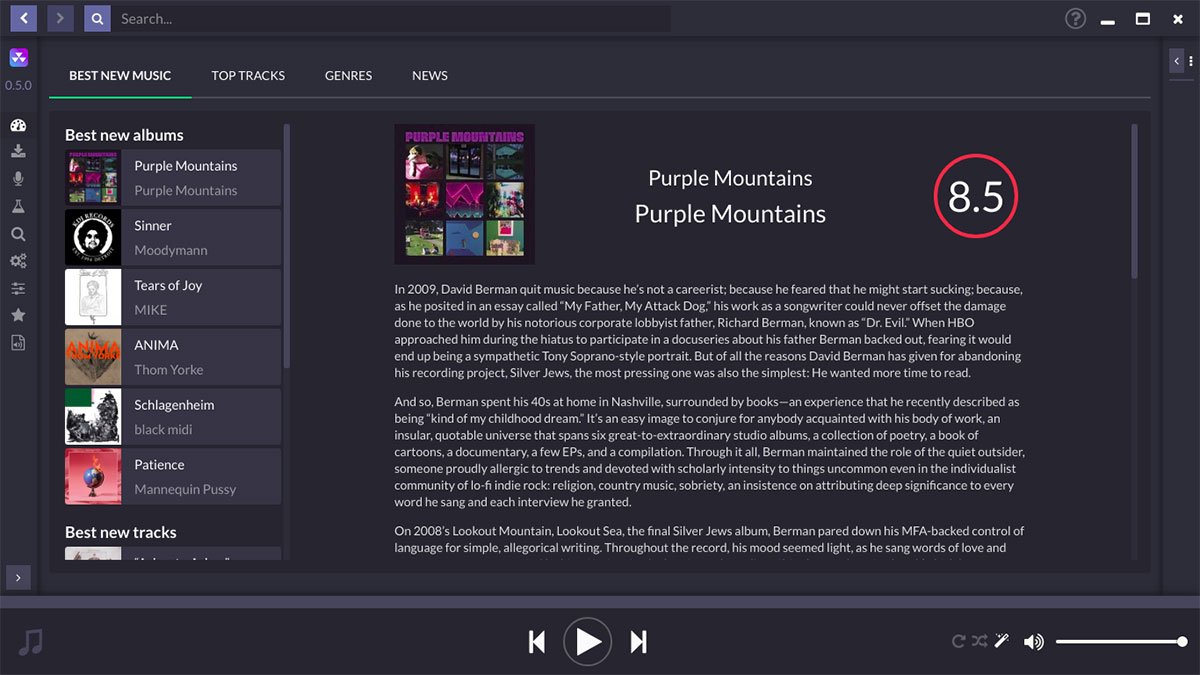Collapse the queue panel with the arrow
This screenshot has height=675, width=1200.
coord(1176,61)
